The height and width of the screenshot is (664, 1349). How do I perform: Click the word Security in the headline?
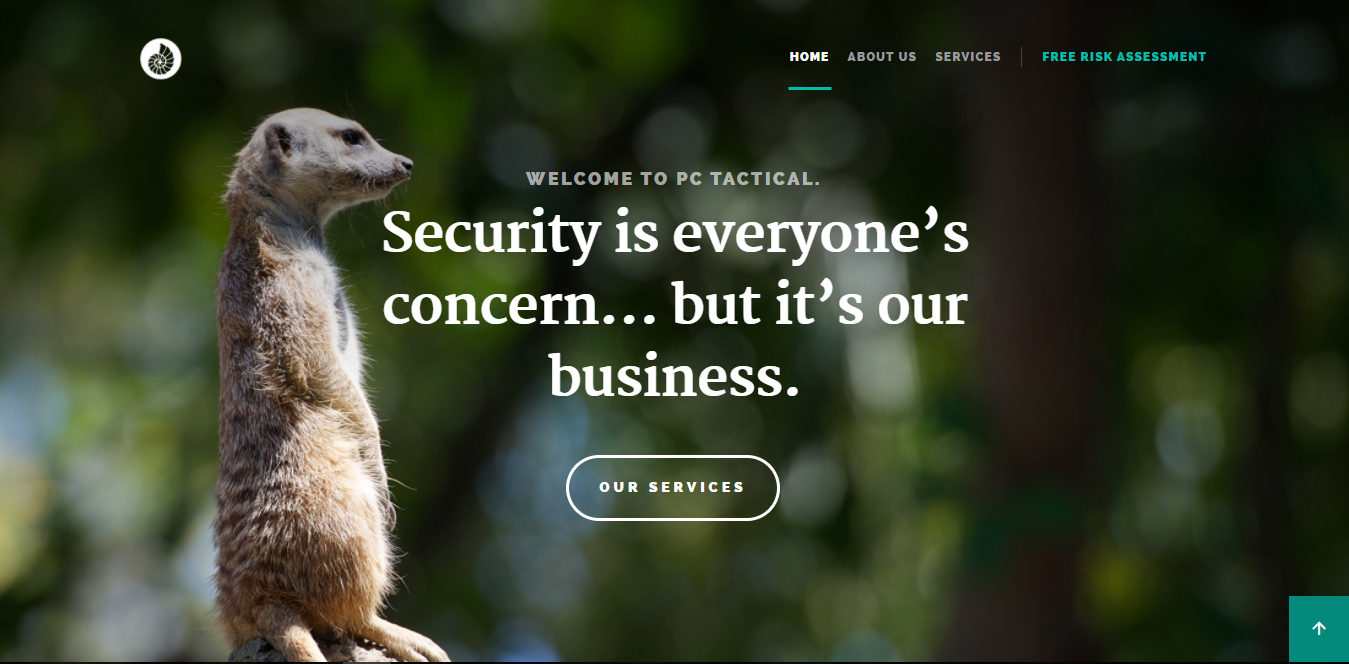point(491,235)
